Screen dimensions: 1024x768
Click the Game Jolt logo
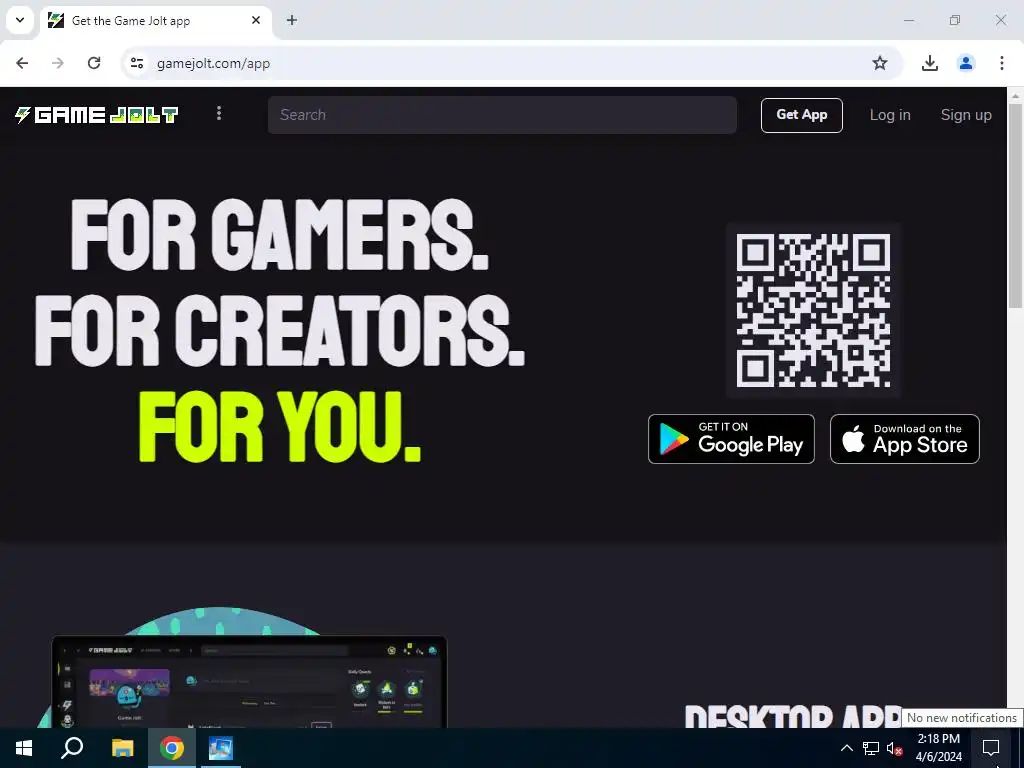pos(97,115)
